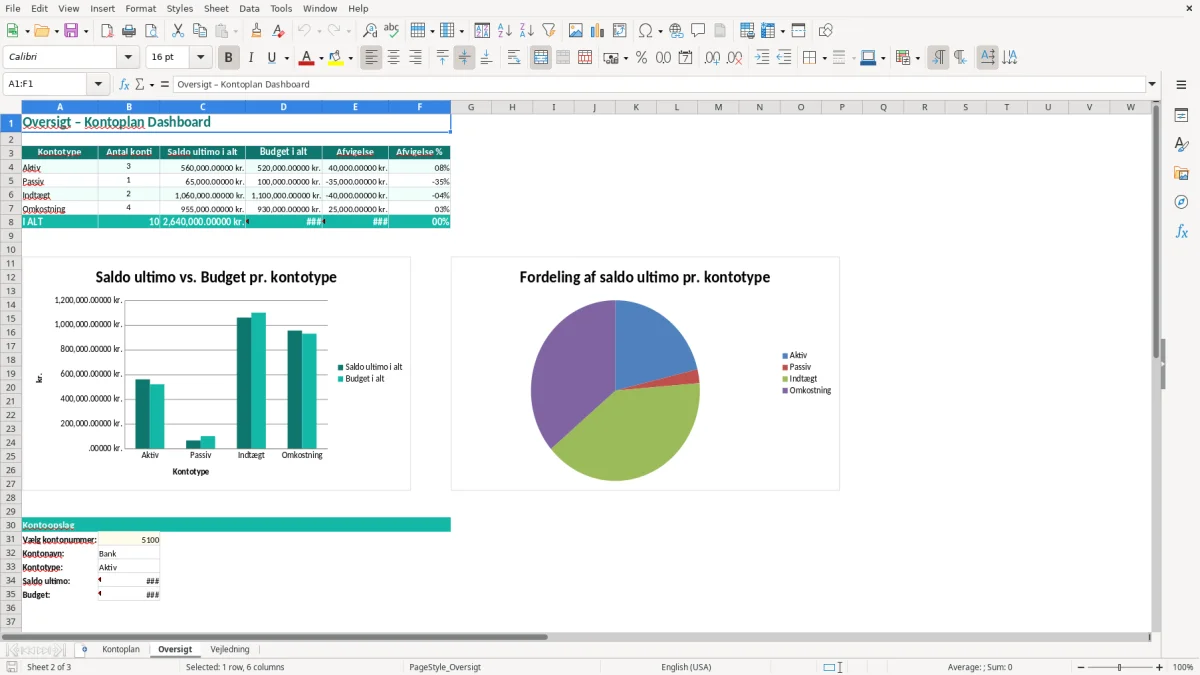Open the conditional formatting dropdown arrow
Image resolution: width=1200 pixels, height=675 pixels.
click(x=917, y=58)
